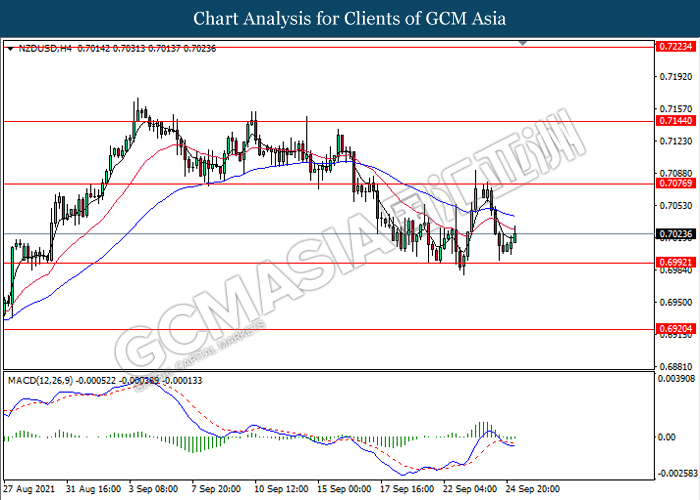Click the 31 Aug 16:00 time label

(93, 489)
